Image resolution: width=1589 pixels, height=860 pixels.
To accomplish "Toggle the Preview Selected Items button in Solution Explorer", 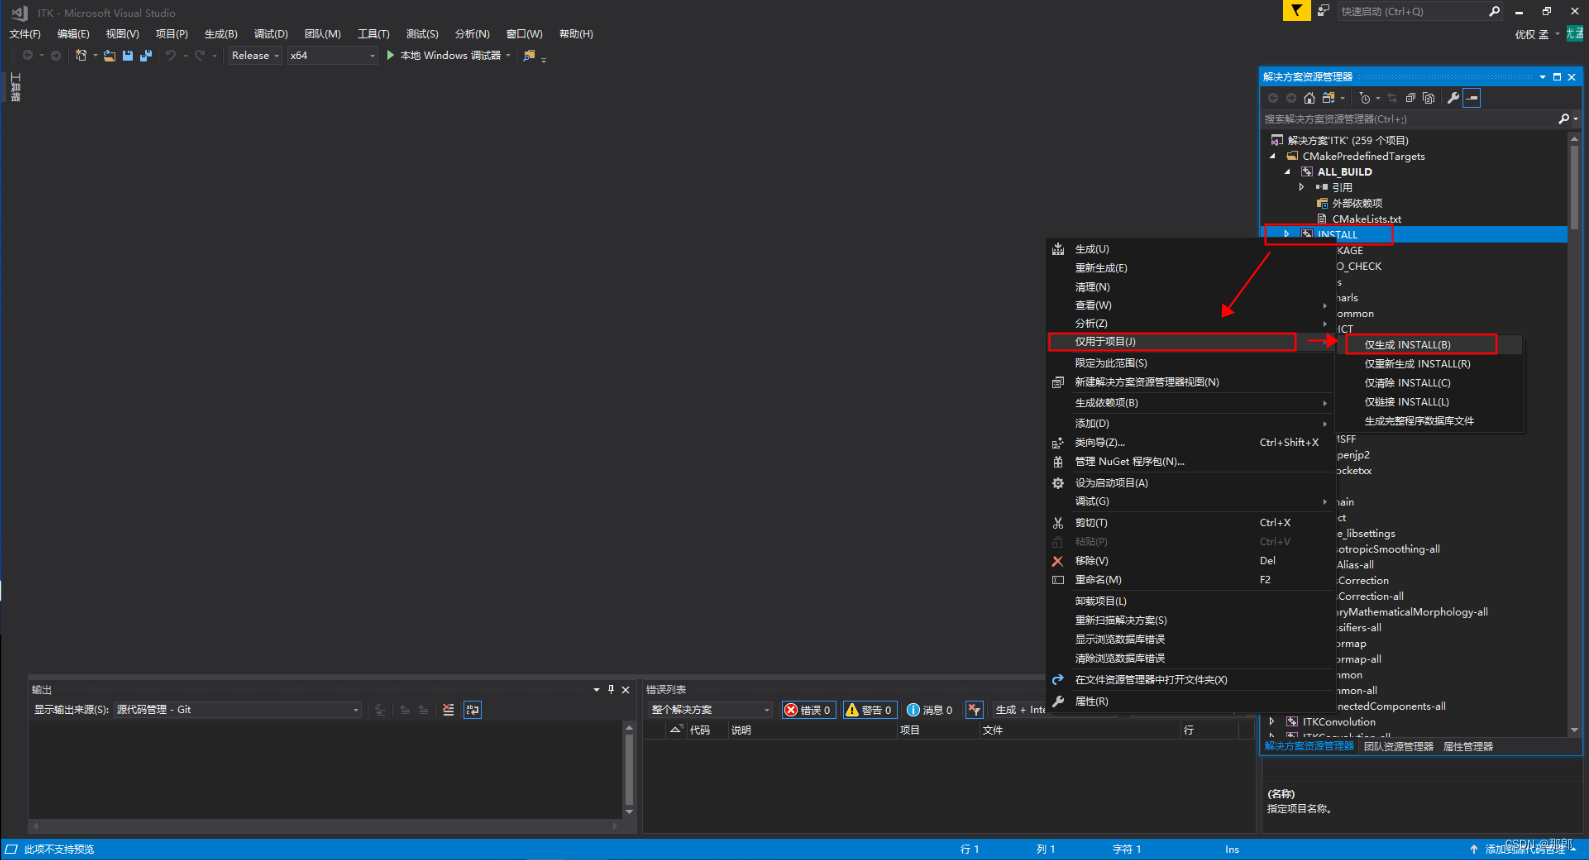I will coord(1472,98).
